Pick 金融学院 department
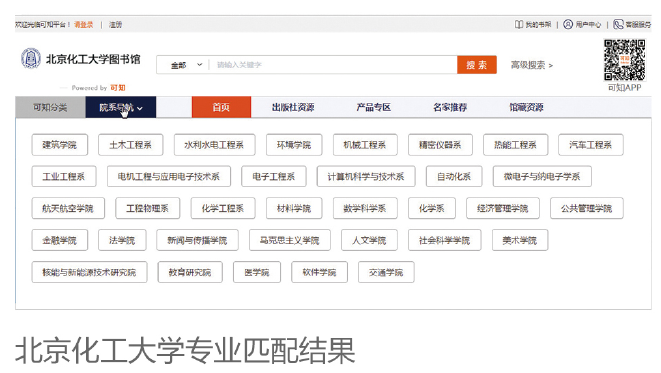This screenshot has height=373, width=661. [60, 240]
